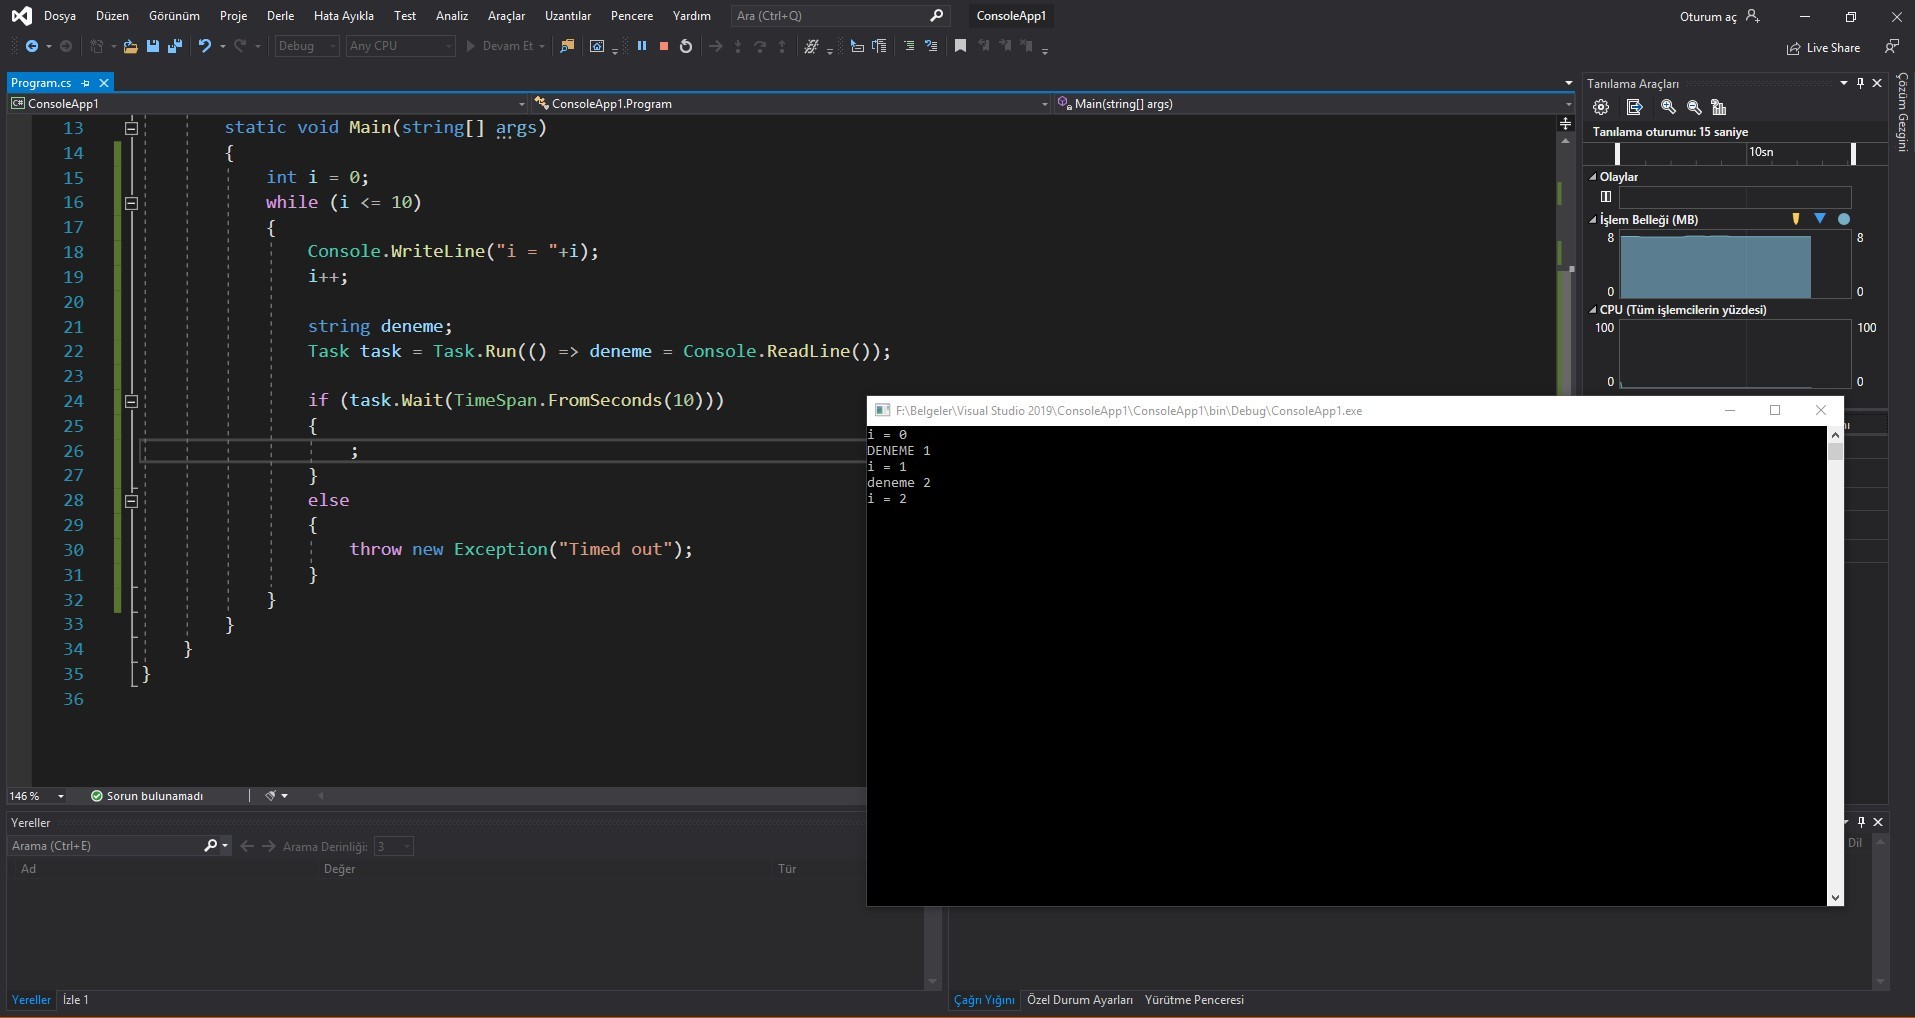Open the Uzantılar menu
1915x1018 pixels.
pos(567,16)
